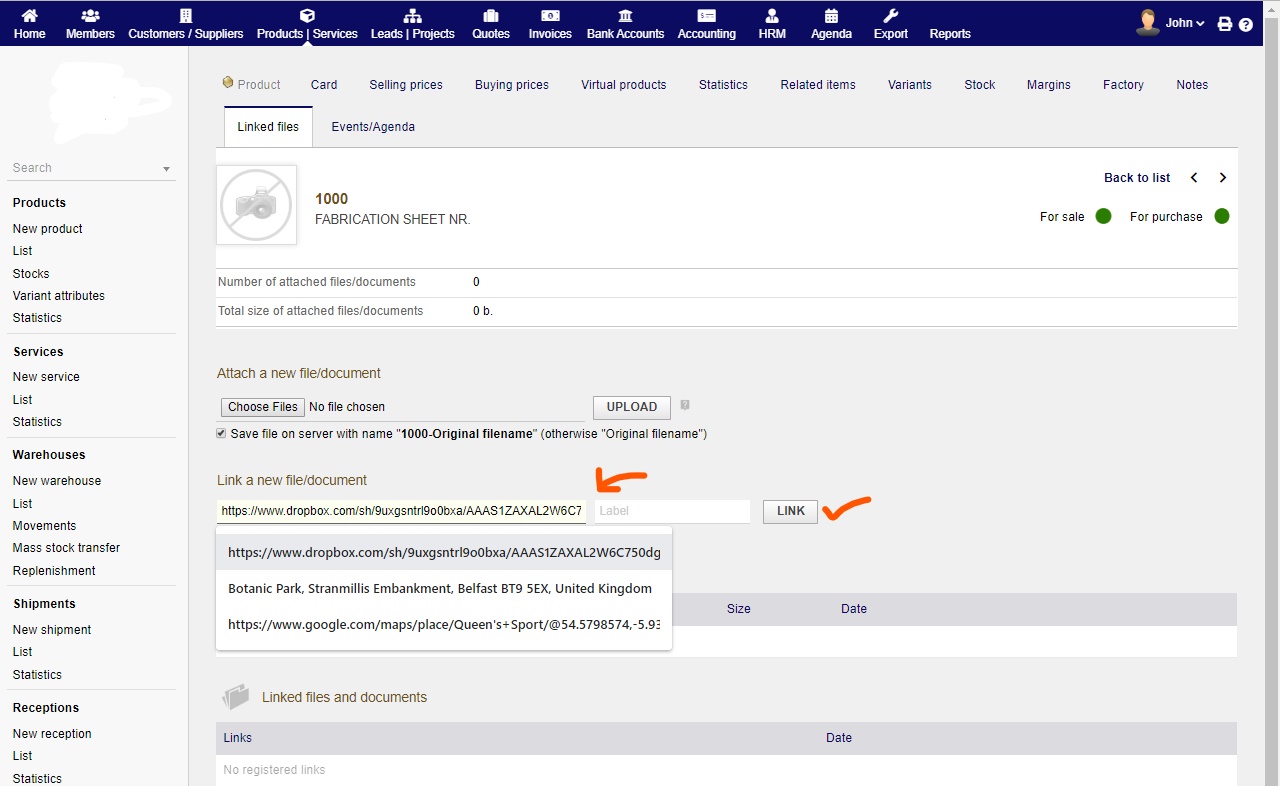Open the Bank Accounts icon
The height and width of the screenshot is (786, 1280).
coord(625,16)
